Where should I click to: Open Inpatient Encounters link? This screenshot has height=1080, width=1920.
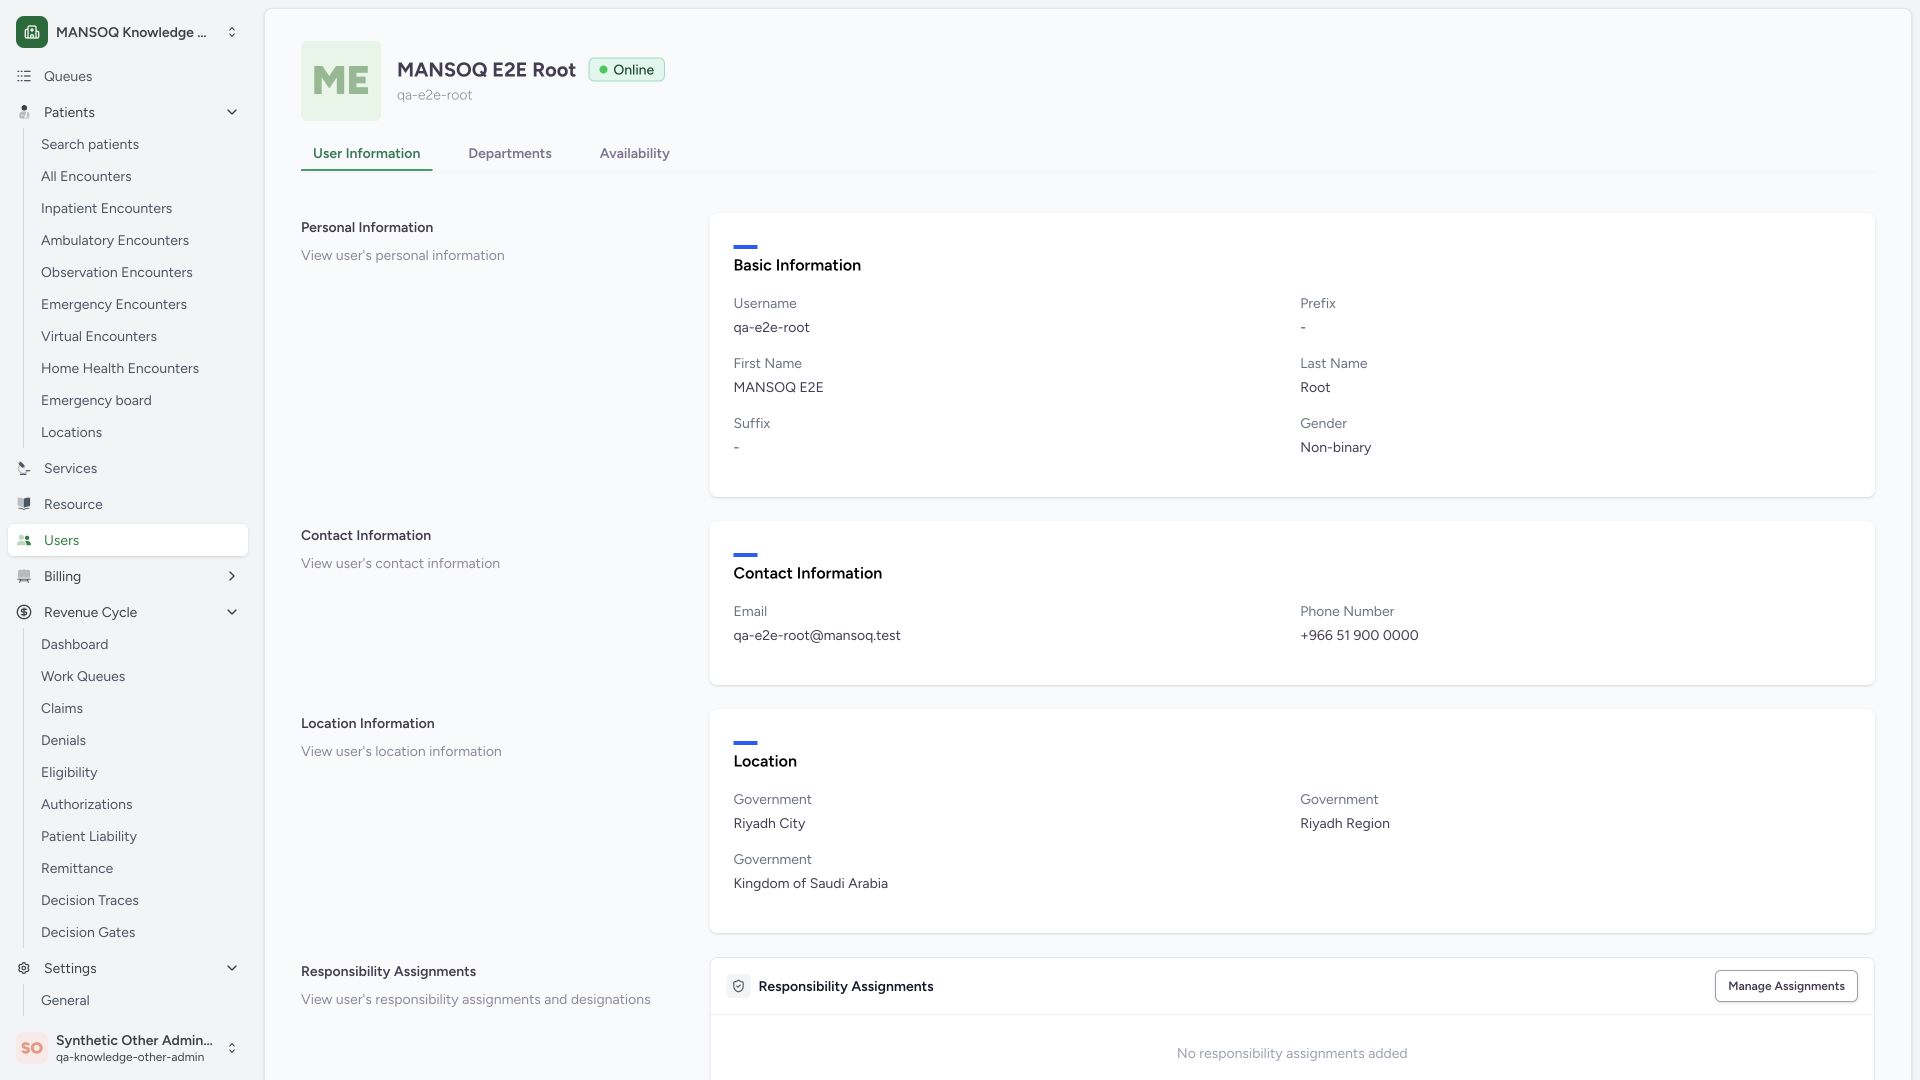[106, 208]
